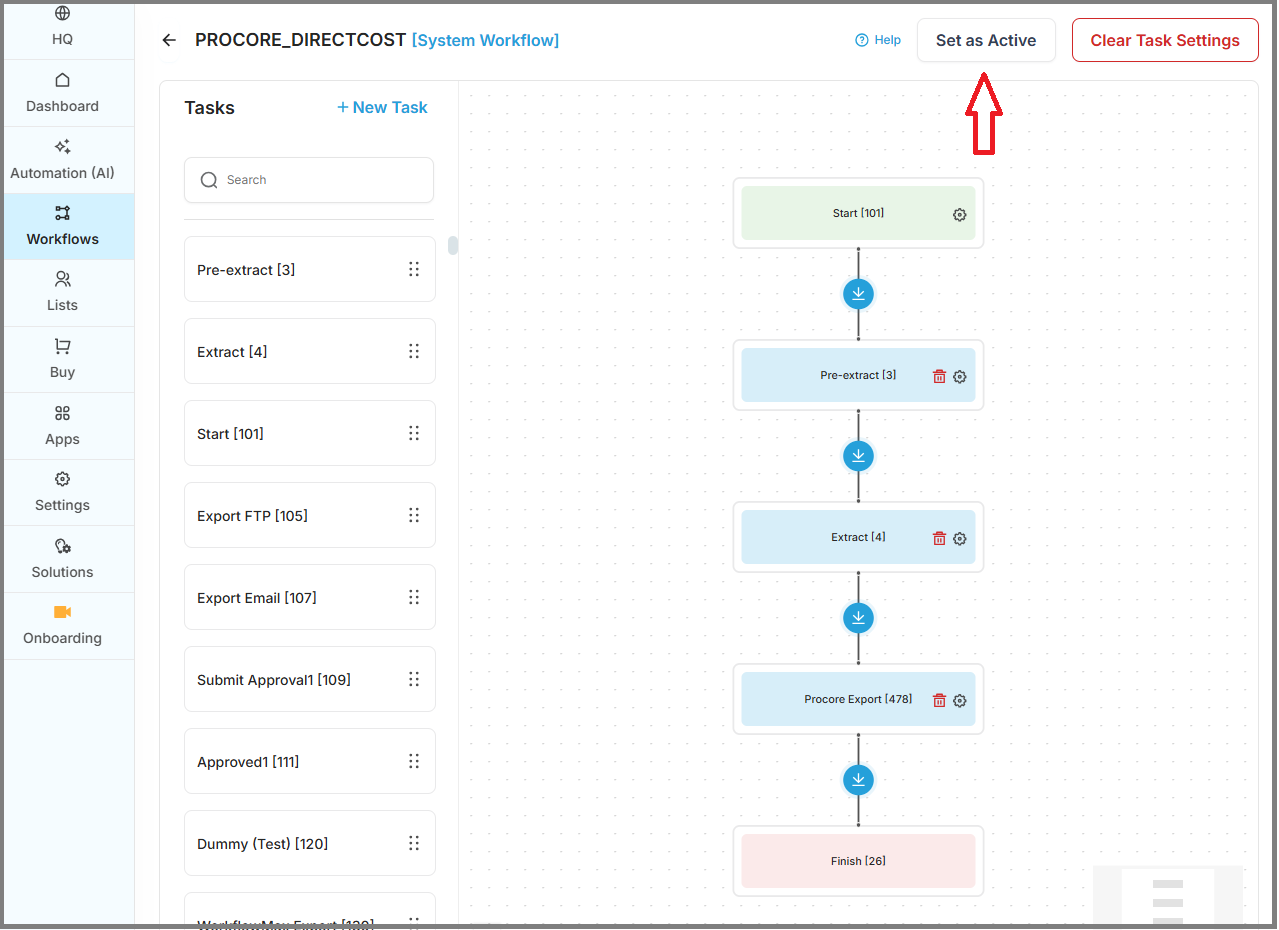Click insert arrow below Start [101] node
The width and height of the screenshot is (1279, 930).
858,294
